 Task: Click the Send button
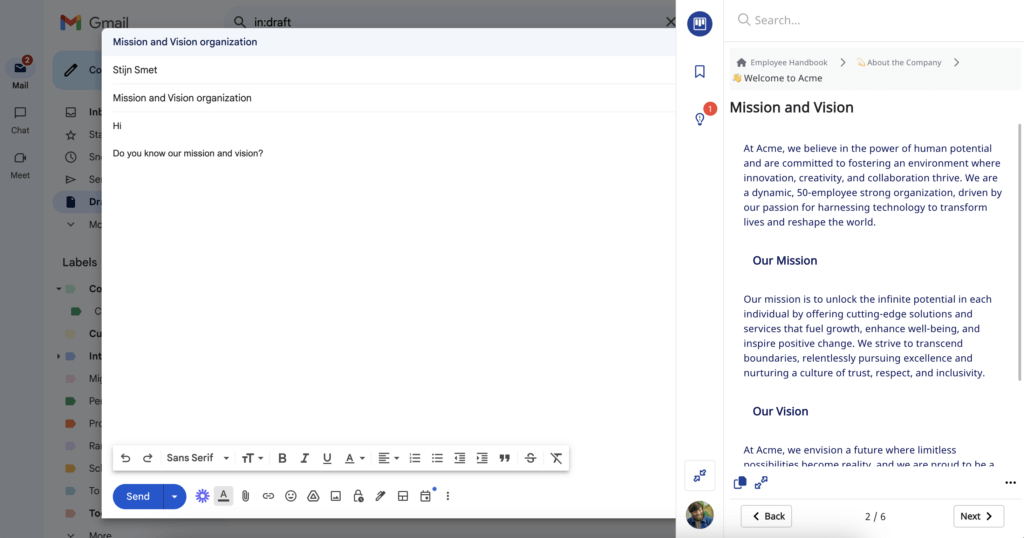coord(138,496)
